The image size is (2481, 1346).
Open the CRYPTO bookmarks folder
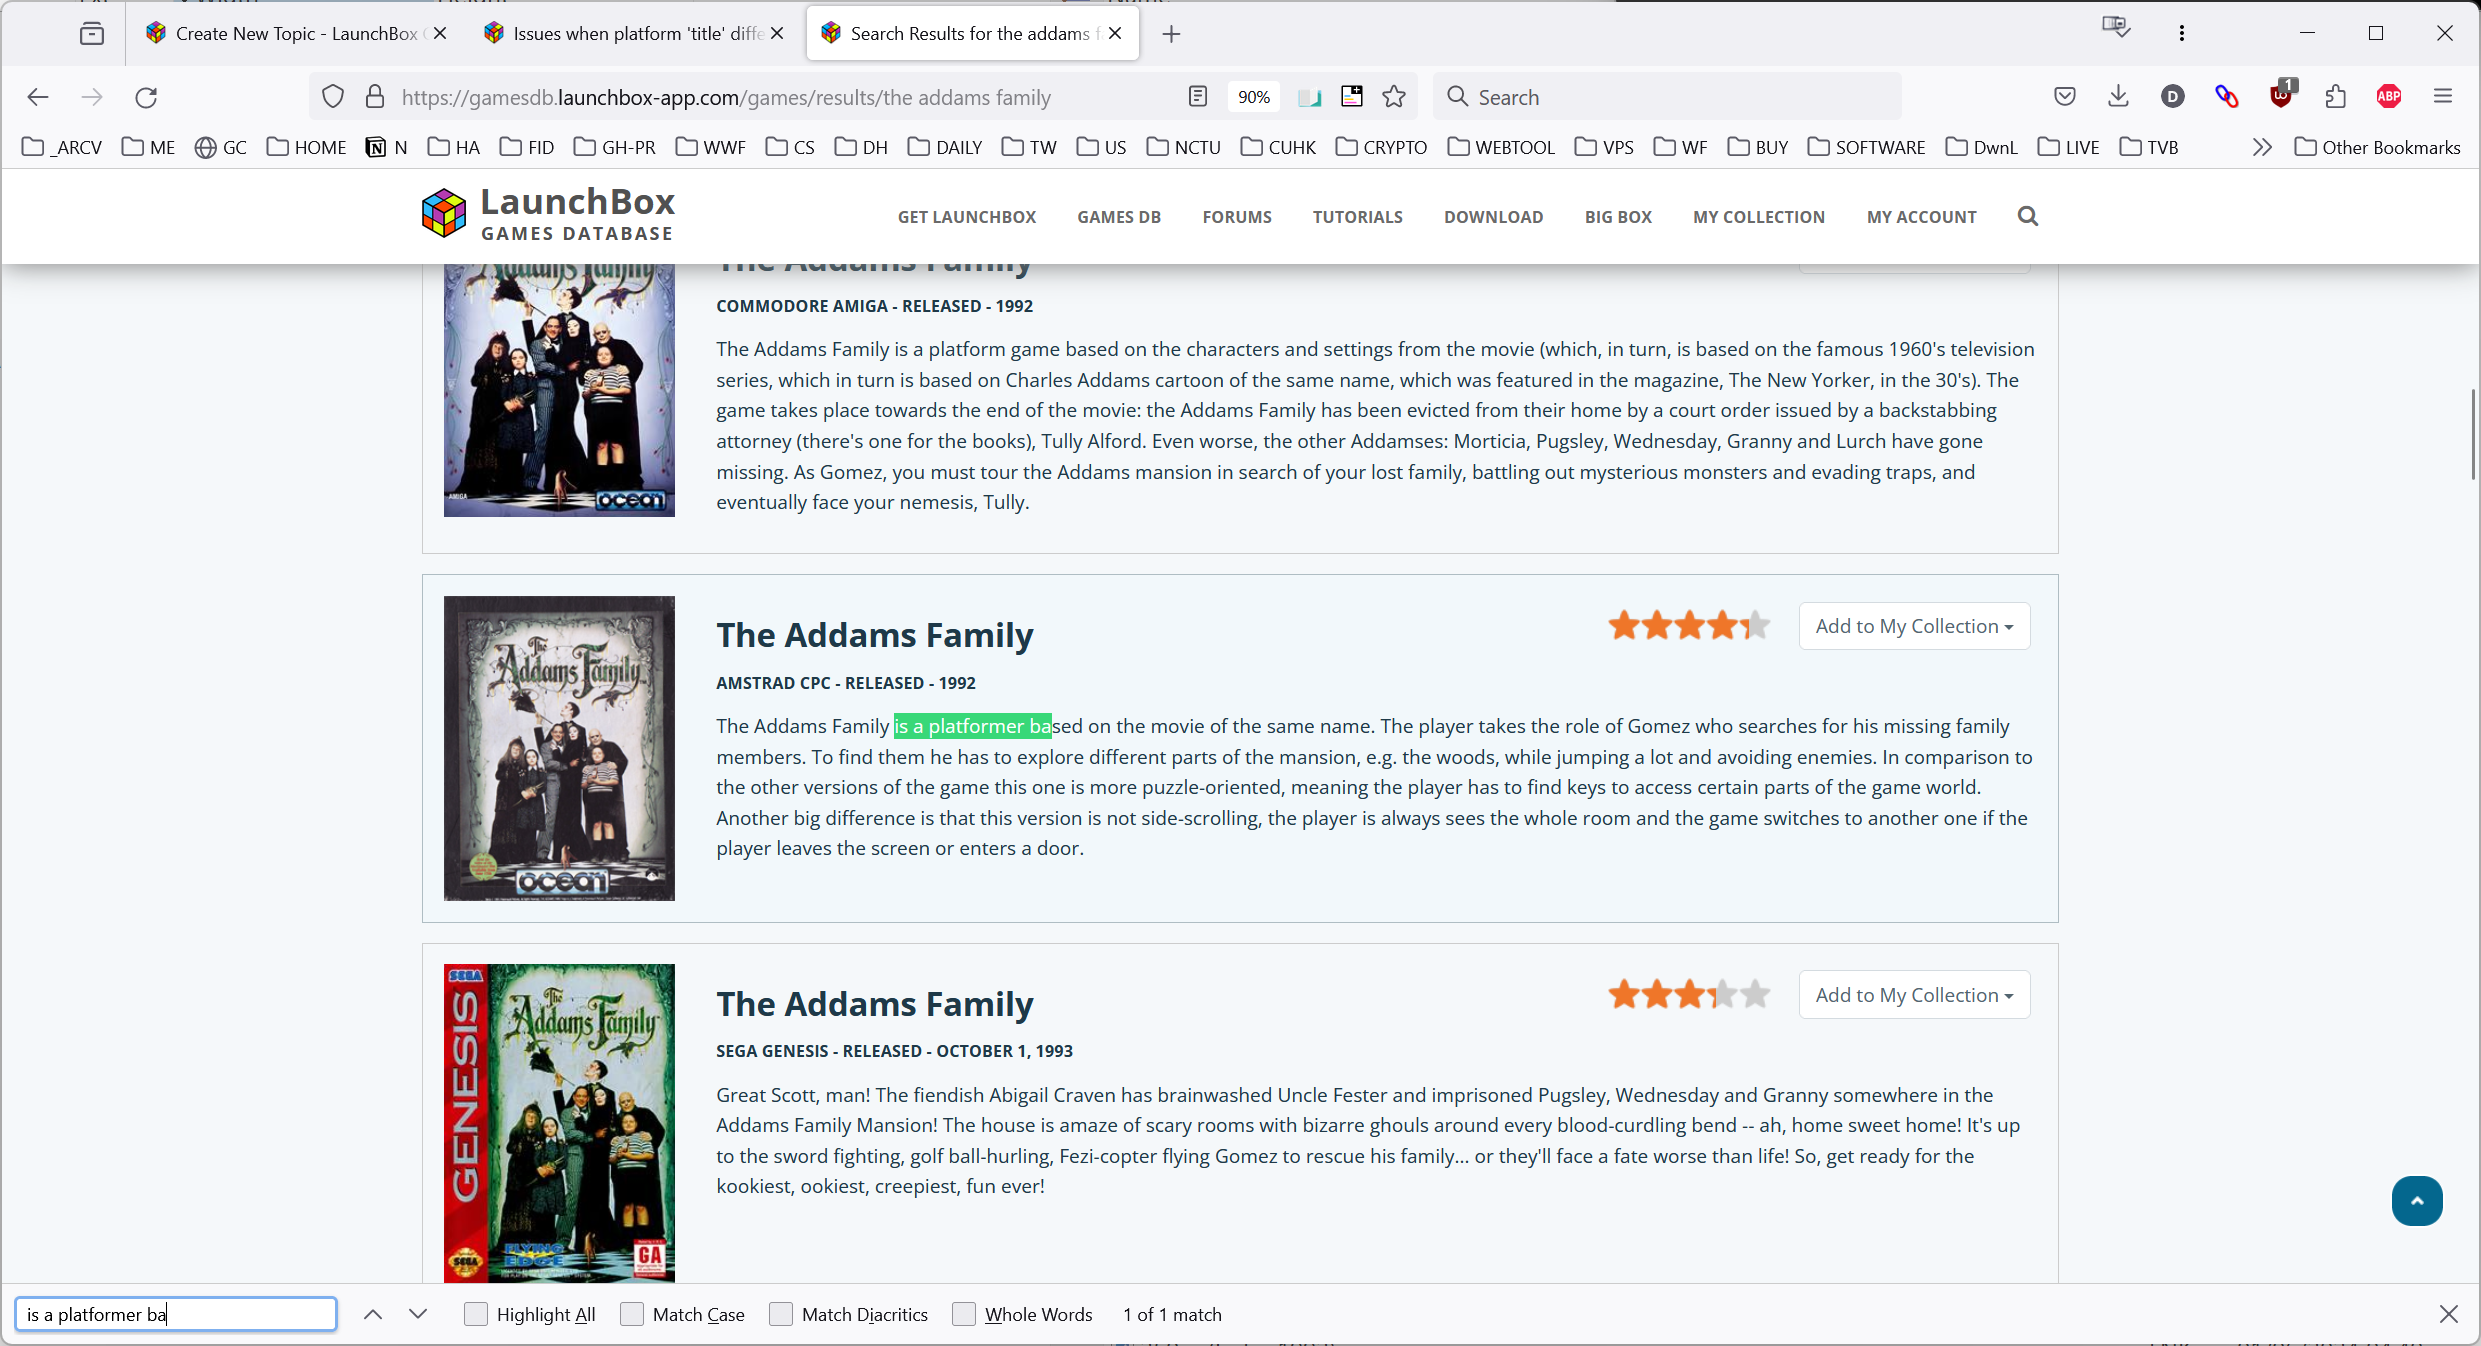tap(1381, 147)
